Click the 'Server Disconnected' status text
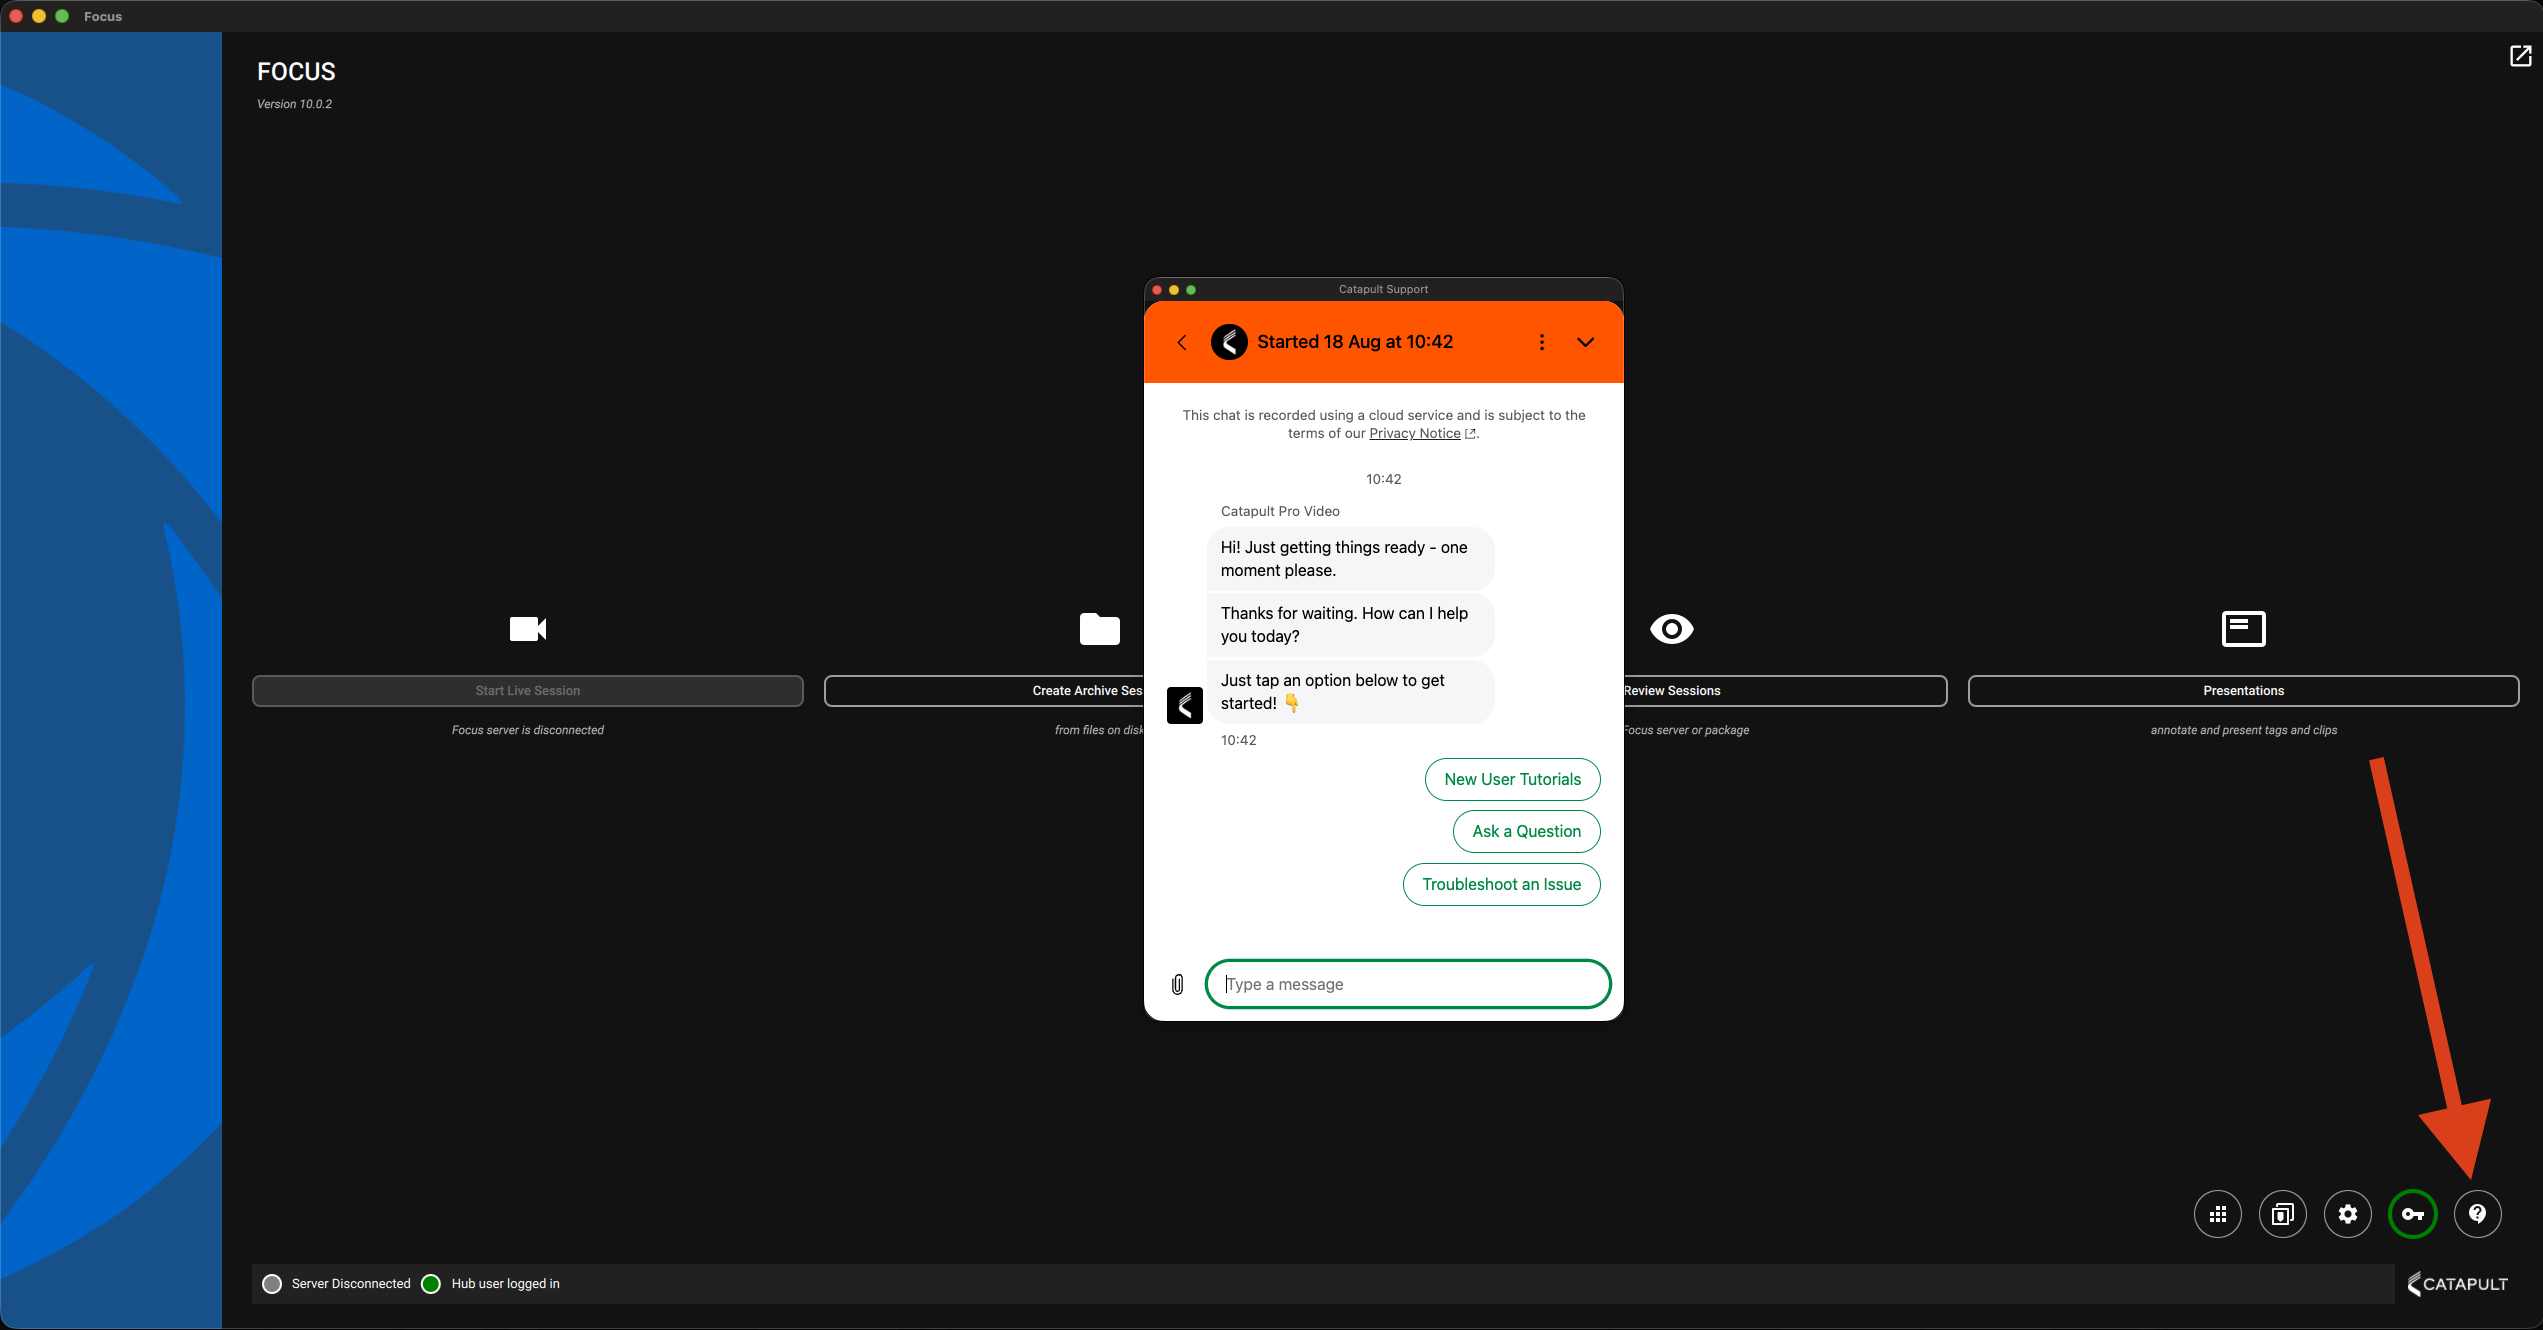This screenshot has height=1330, width=2543. (x=351, y=1284)
